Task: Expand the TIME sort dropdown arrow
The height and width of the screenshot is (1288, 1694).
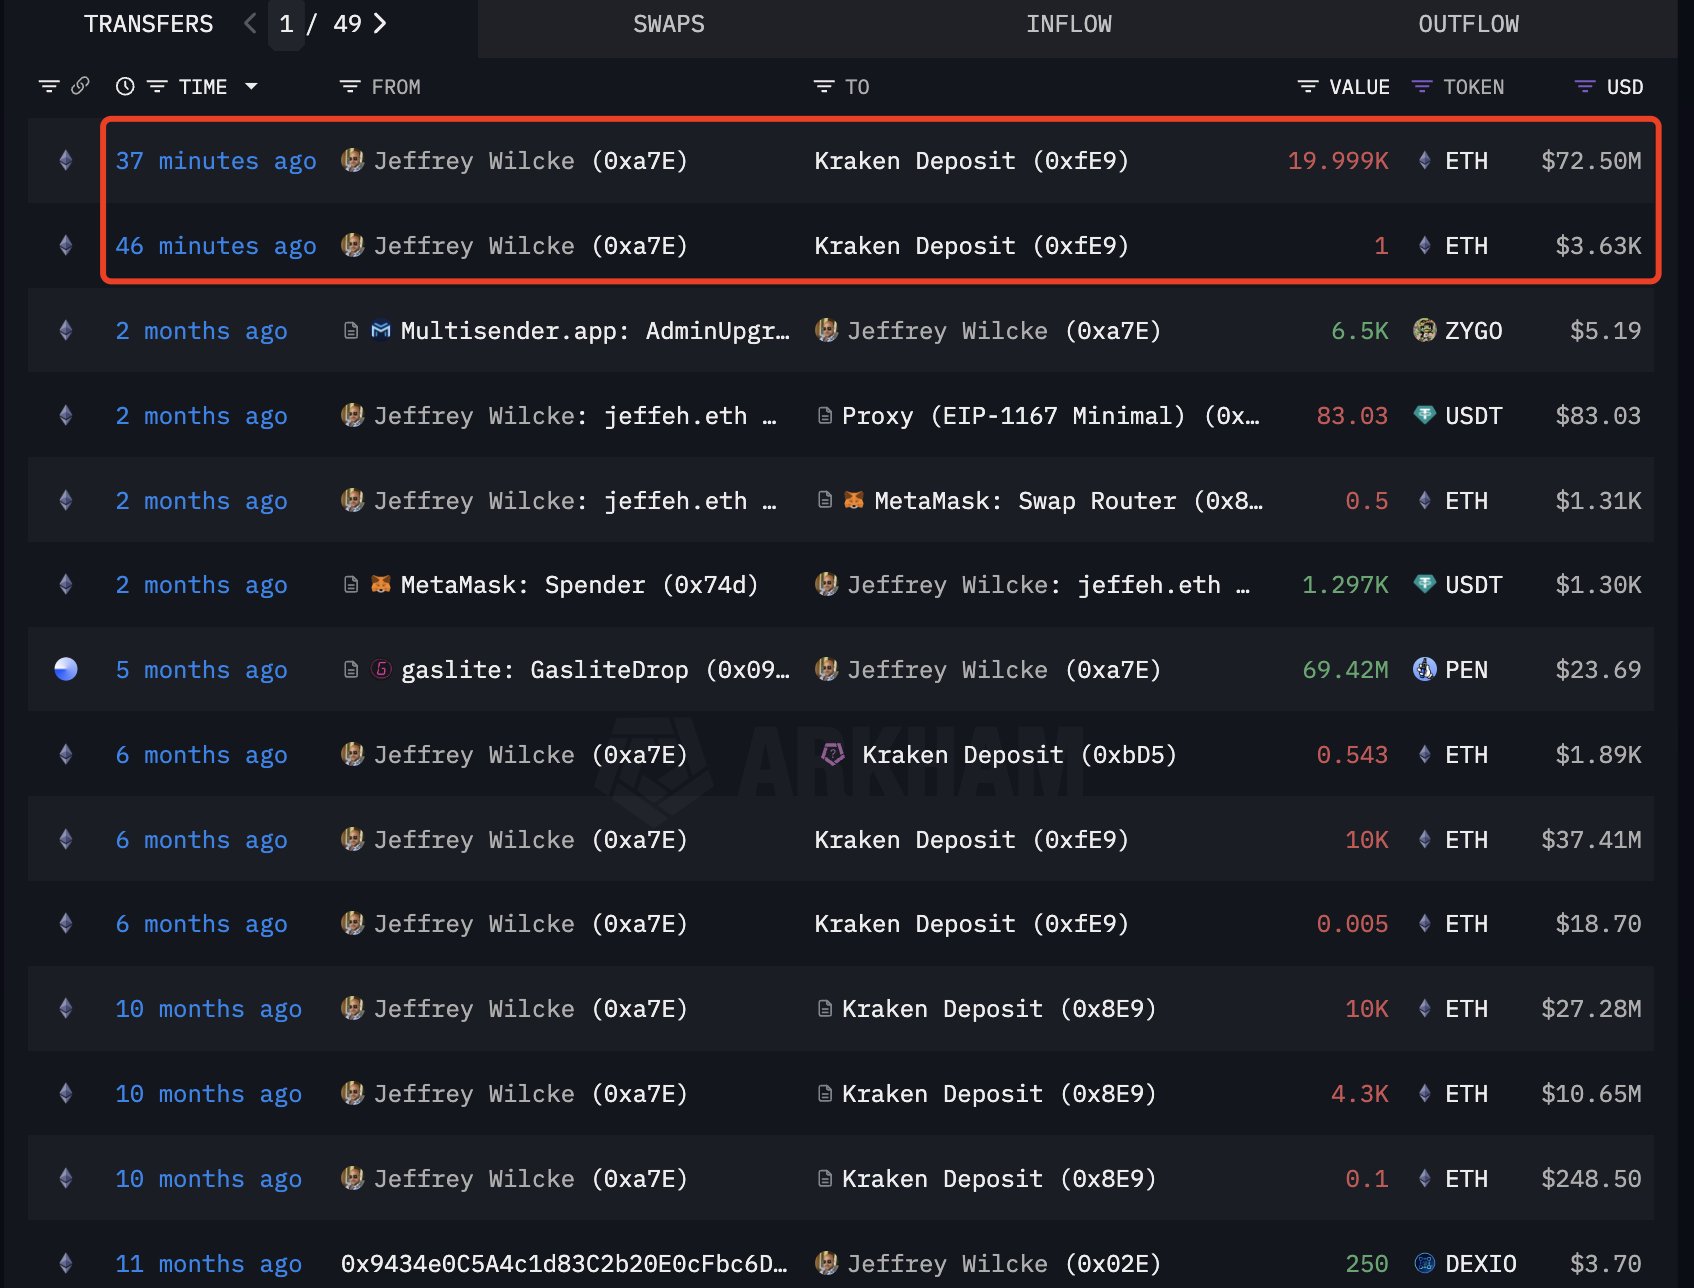Action: point(251,87)
